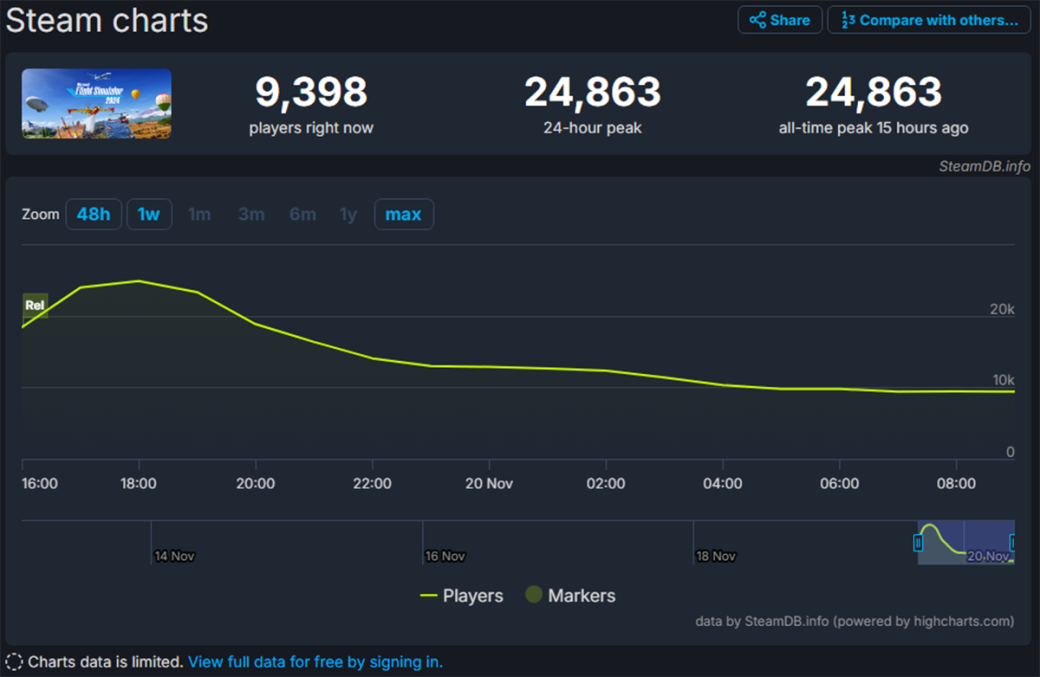Open the SteamDB.info credit link
Screen dimensions: 1040x677
pyautogui.click(x=984, y=166)
